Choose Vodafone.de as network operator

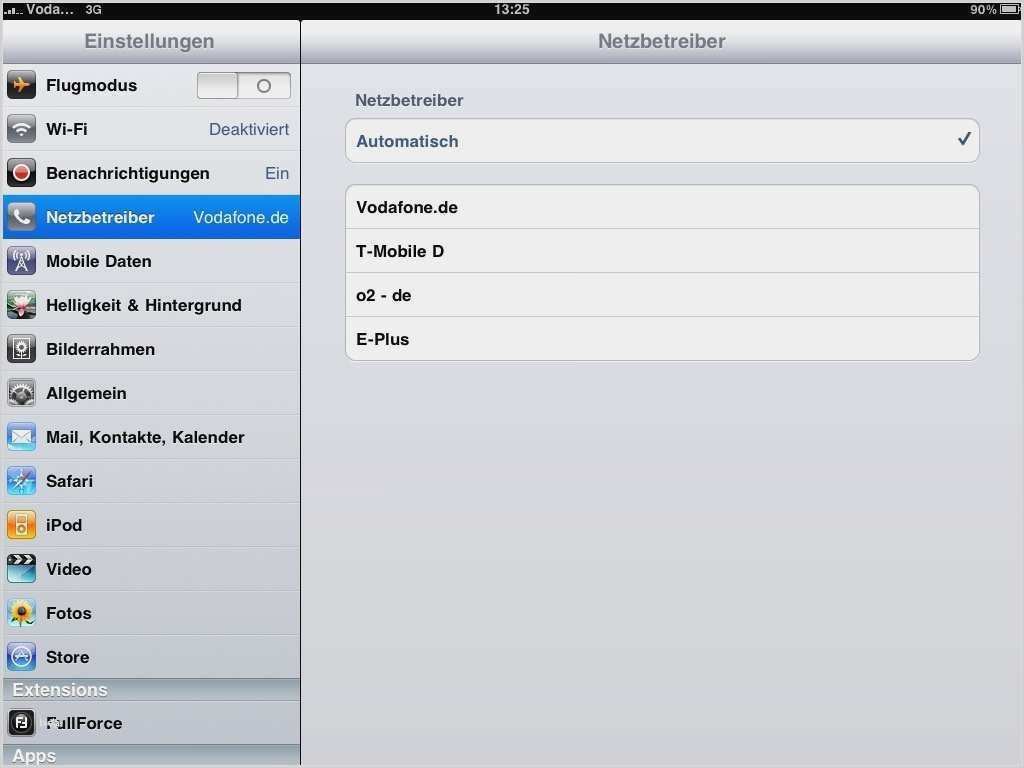[662, 207]
